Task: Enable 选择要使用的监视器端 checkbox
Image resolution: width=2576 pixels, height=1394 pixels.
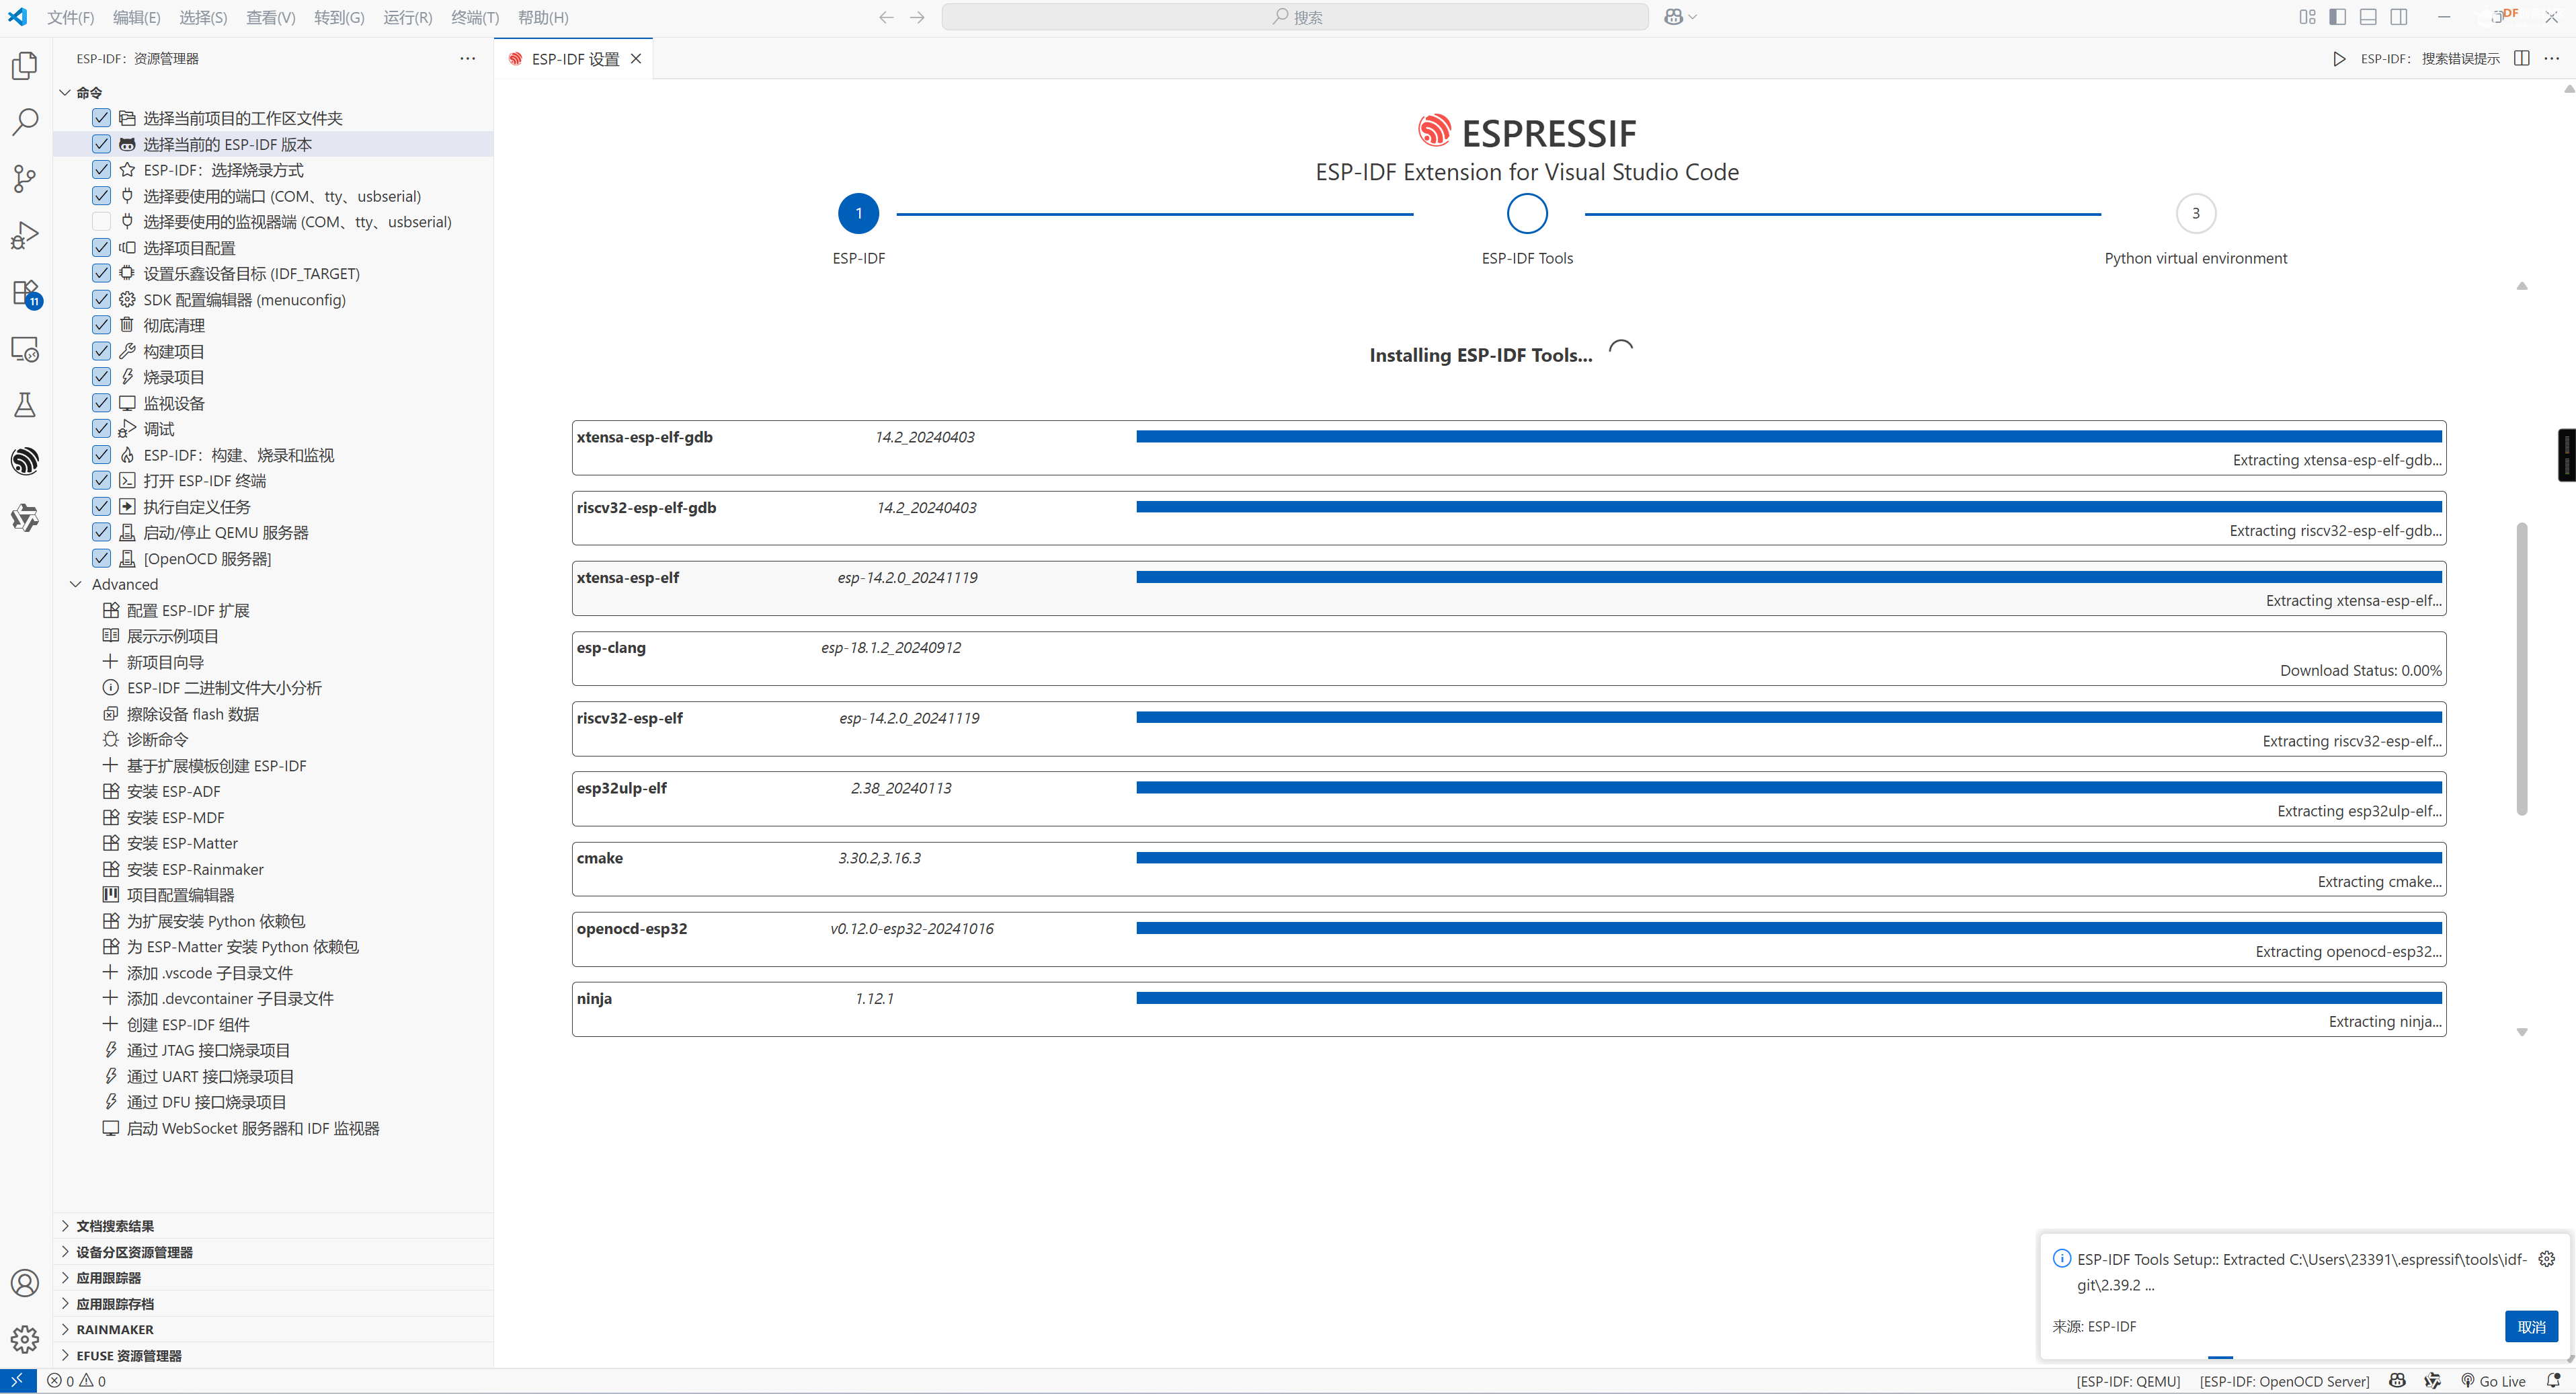Action: pyautogui.click(x=101, y=222)
